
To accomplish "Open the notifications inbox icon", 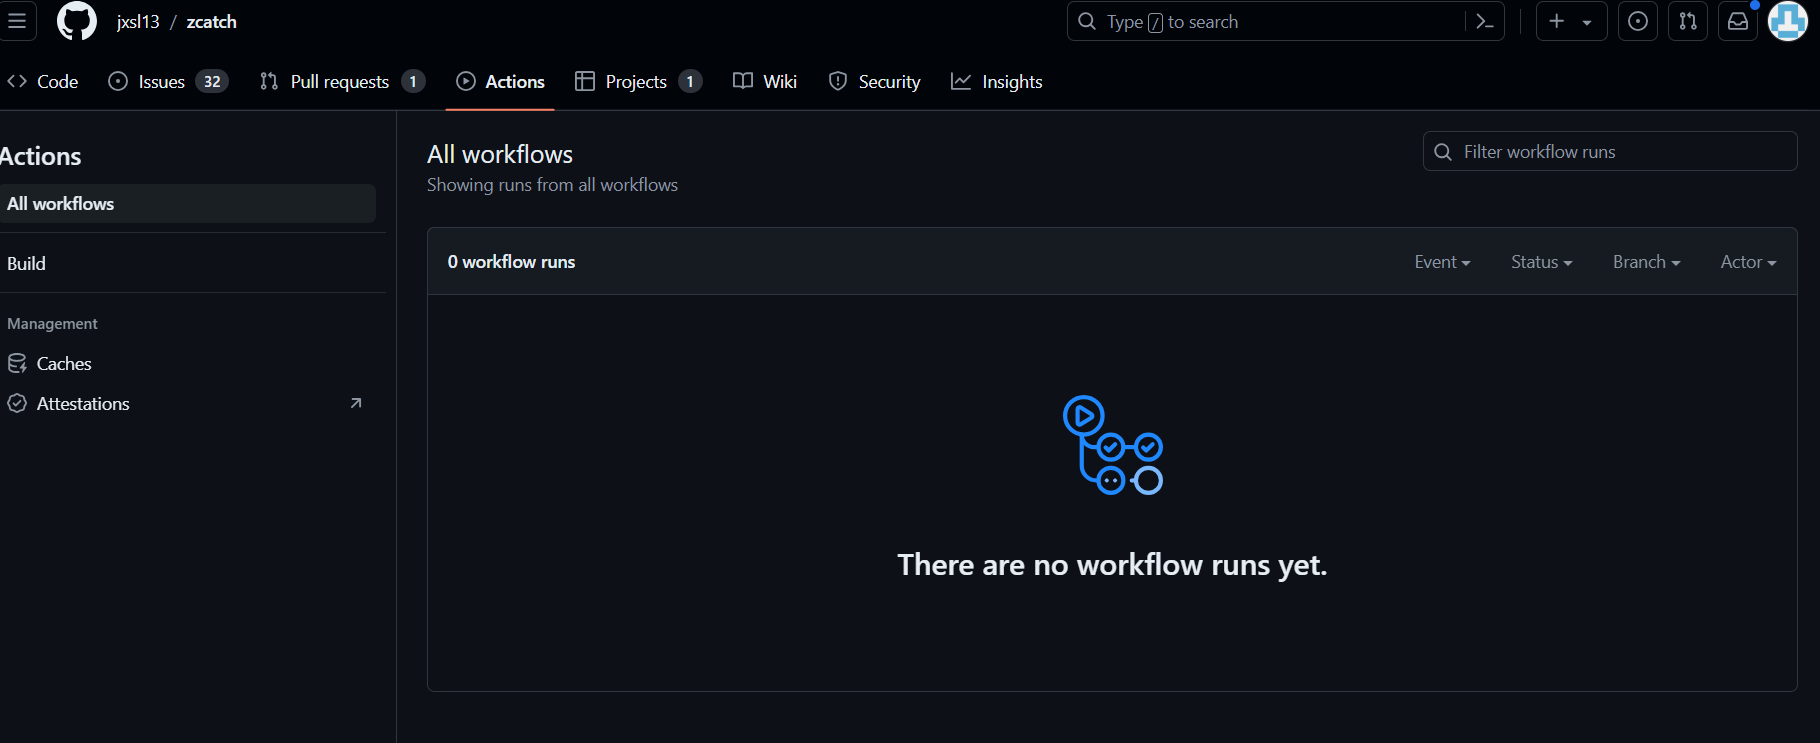I will [1738, 22].
